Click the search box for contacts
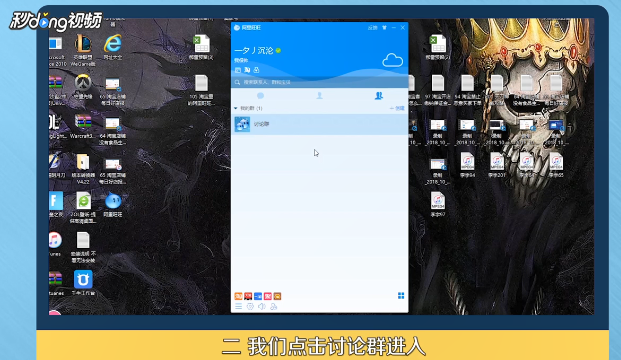The width and height of the screenshot is (621, 360). pyautogui.click(x=320, y=82)
